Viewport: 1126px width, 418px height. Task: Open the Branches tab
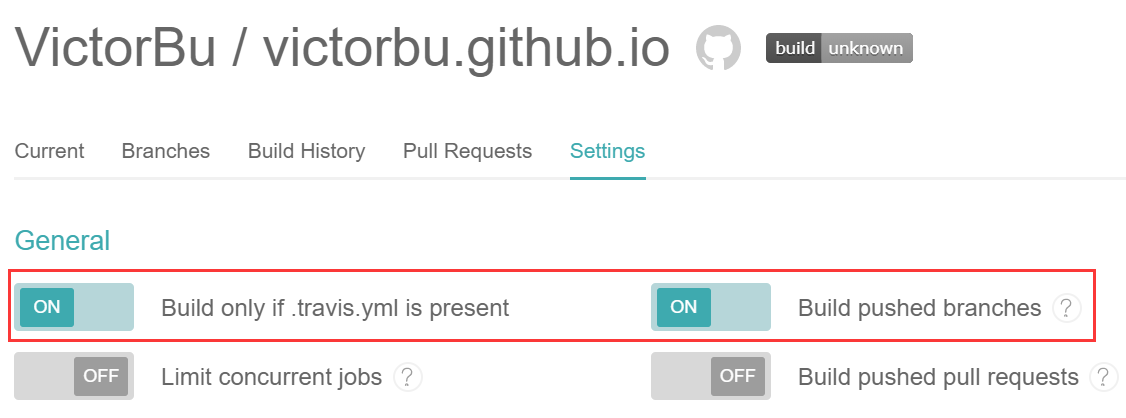tap(166, 151)
